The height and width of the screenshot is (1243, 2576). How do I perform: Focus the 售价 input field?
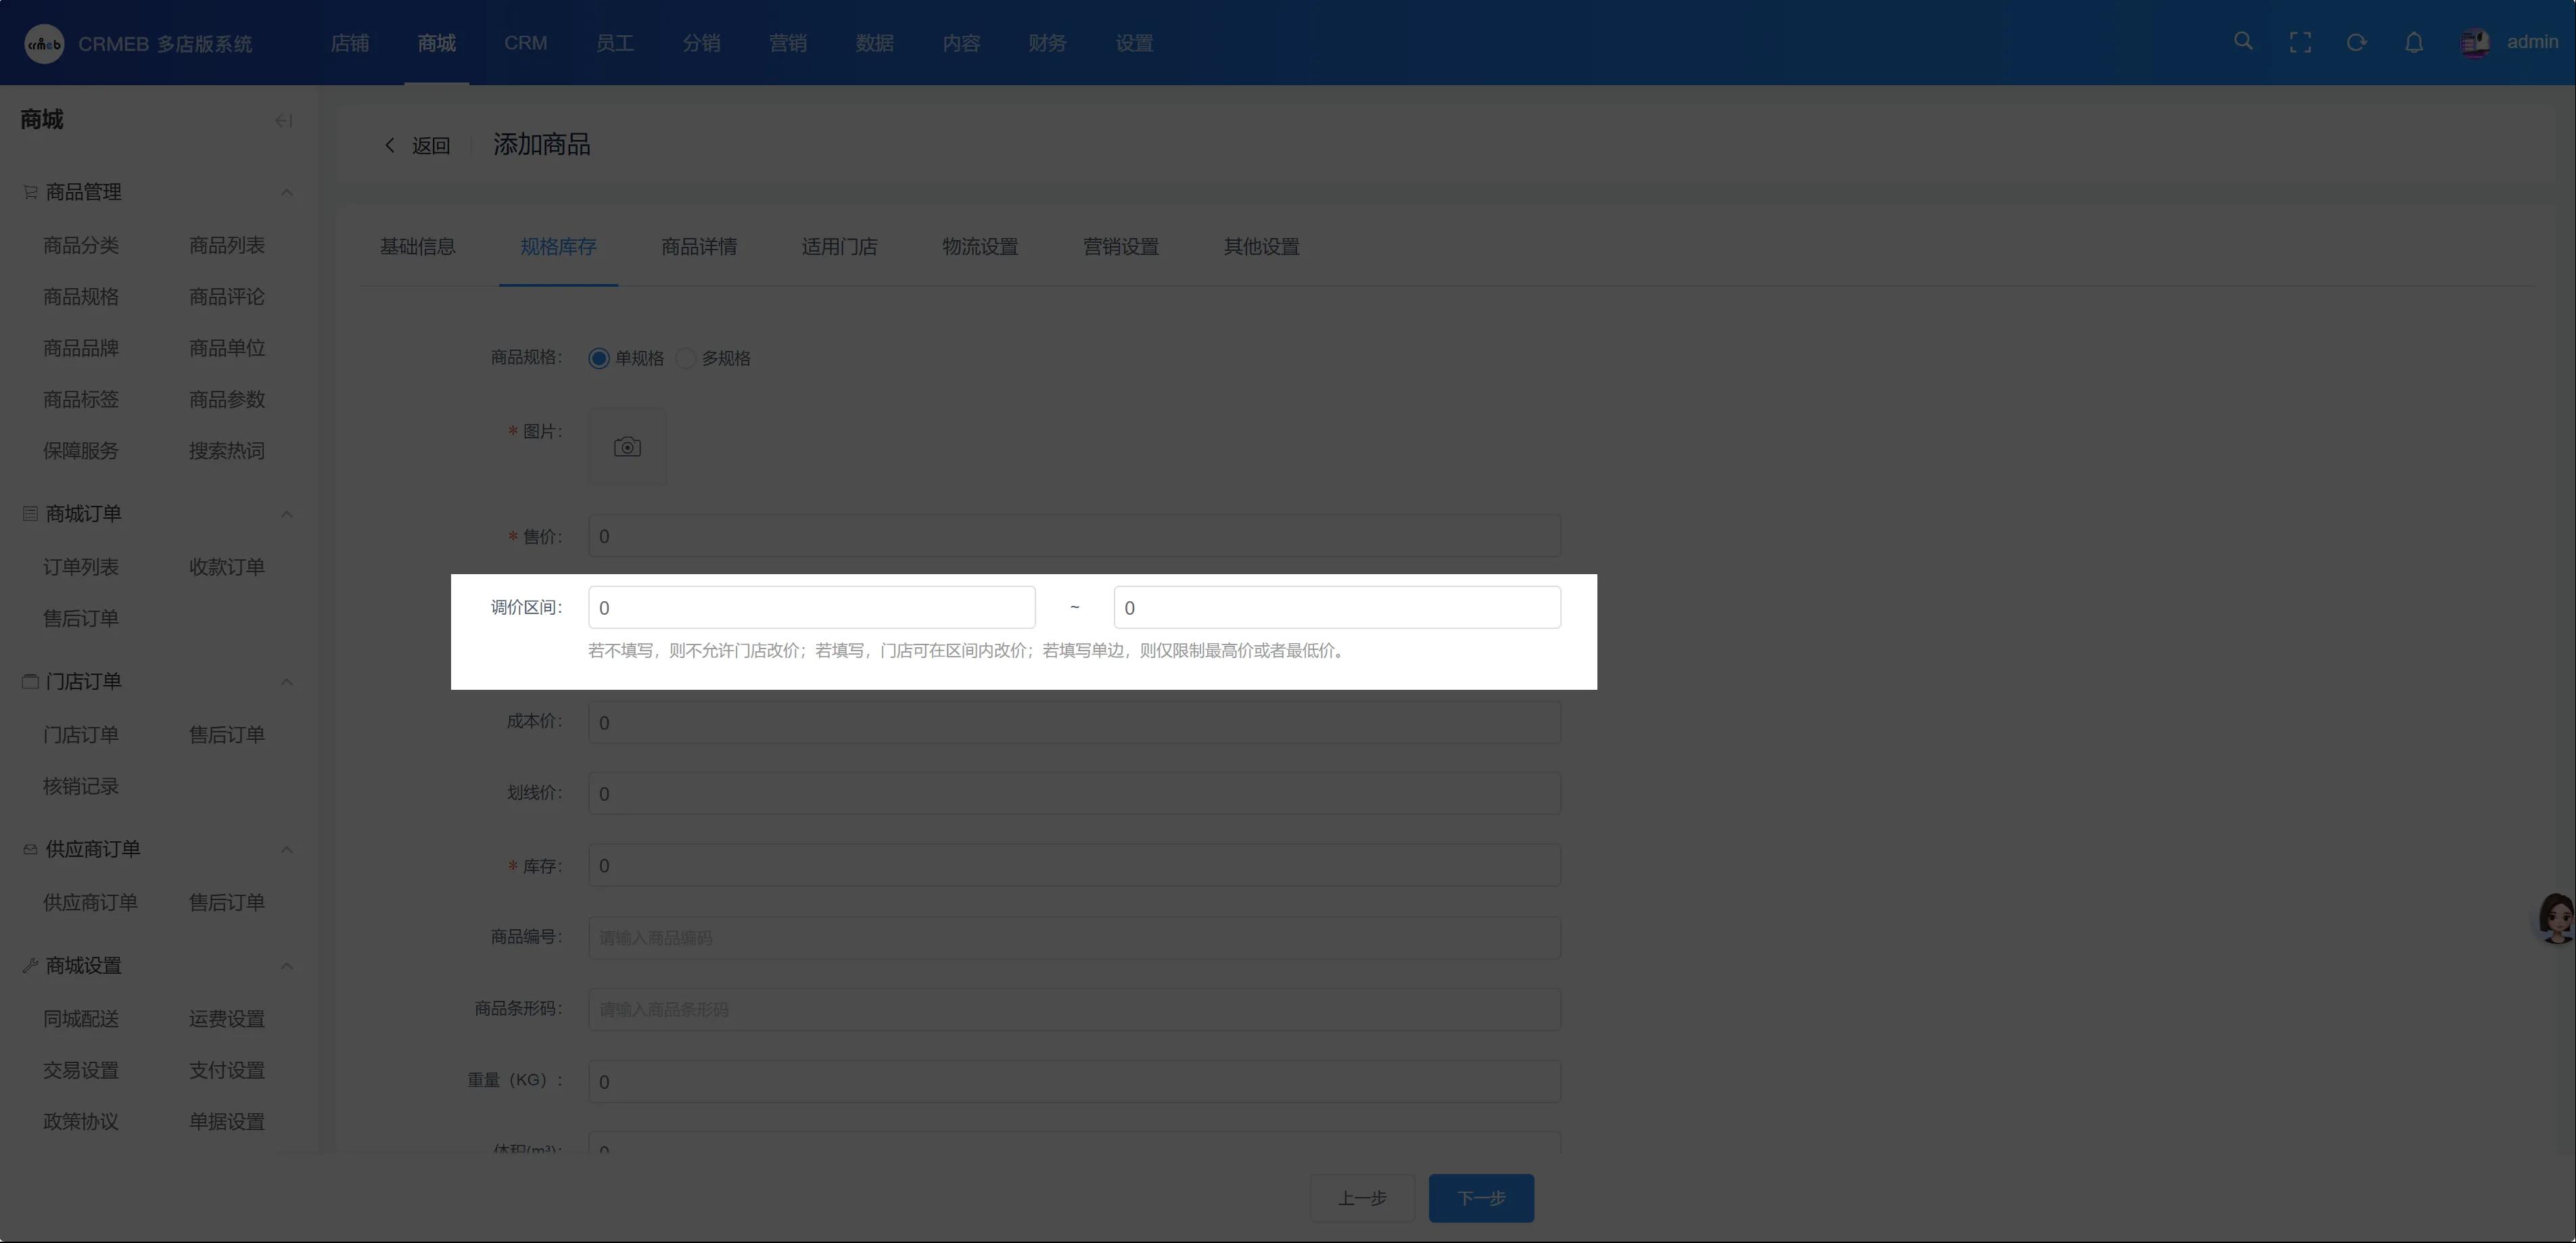click(x=1074, y=536)
